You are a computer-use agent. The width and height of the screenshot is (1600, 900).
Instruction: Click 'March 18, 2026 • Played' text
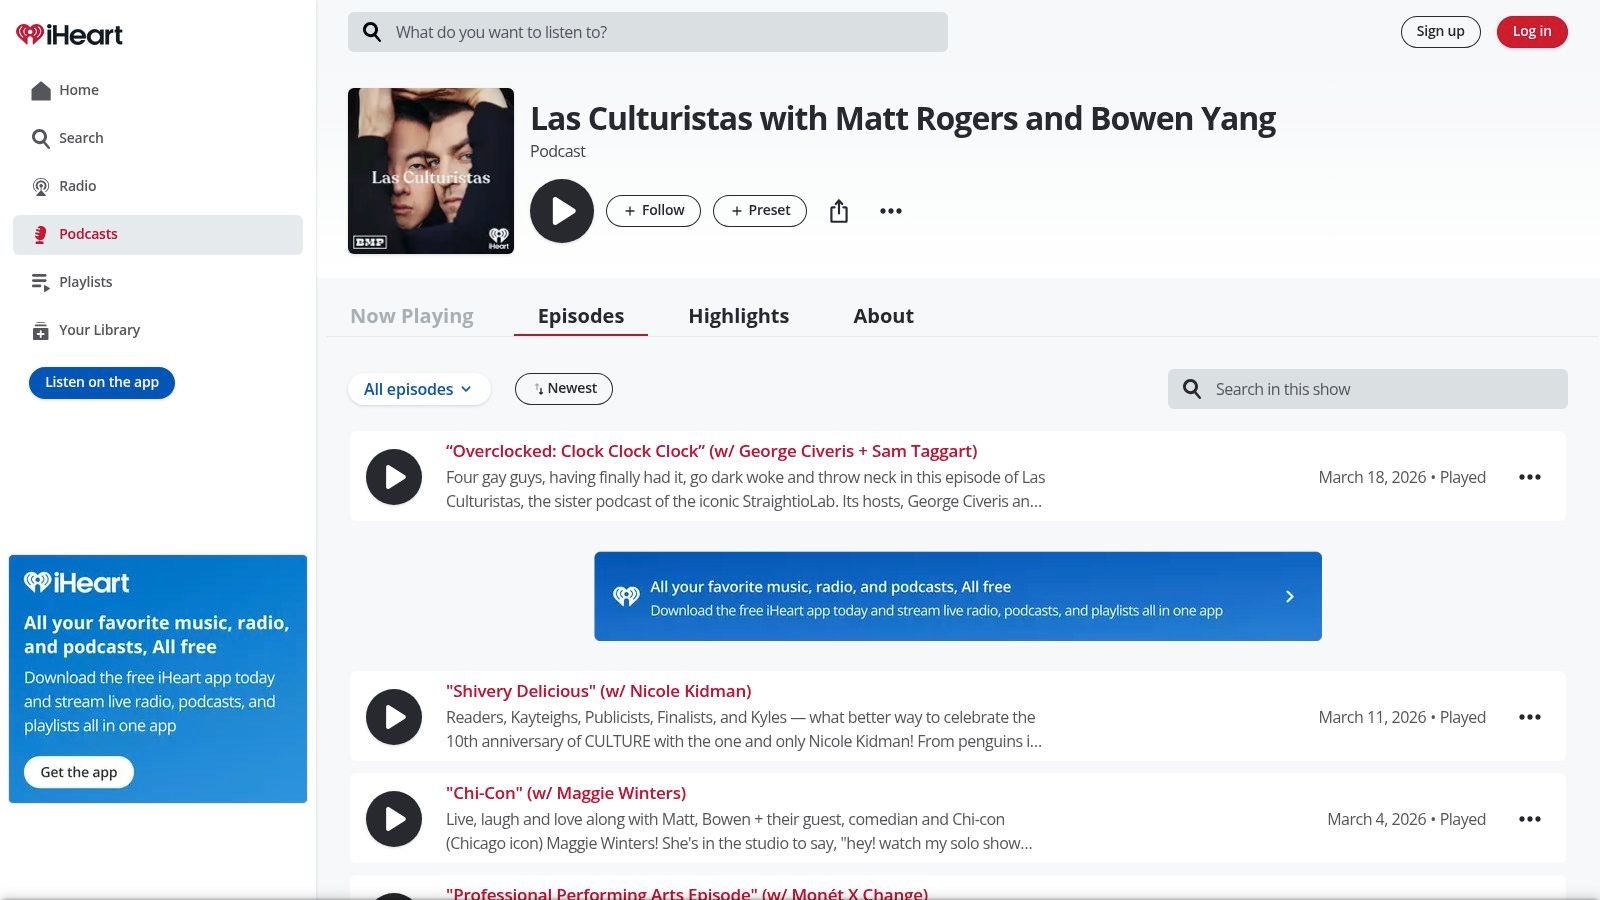tap(1402, 477)
